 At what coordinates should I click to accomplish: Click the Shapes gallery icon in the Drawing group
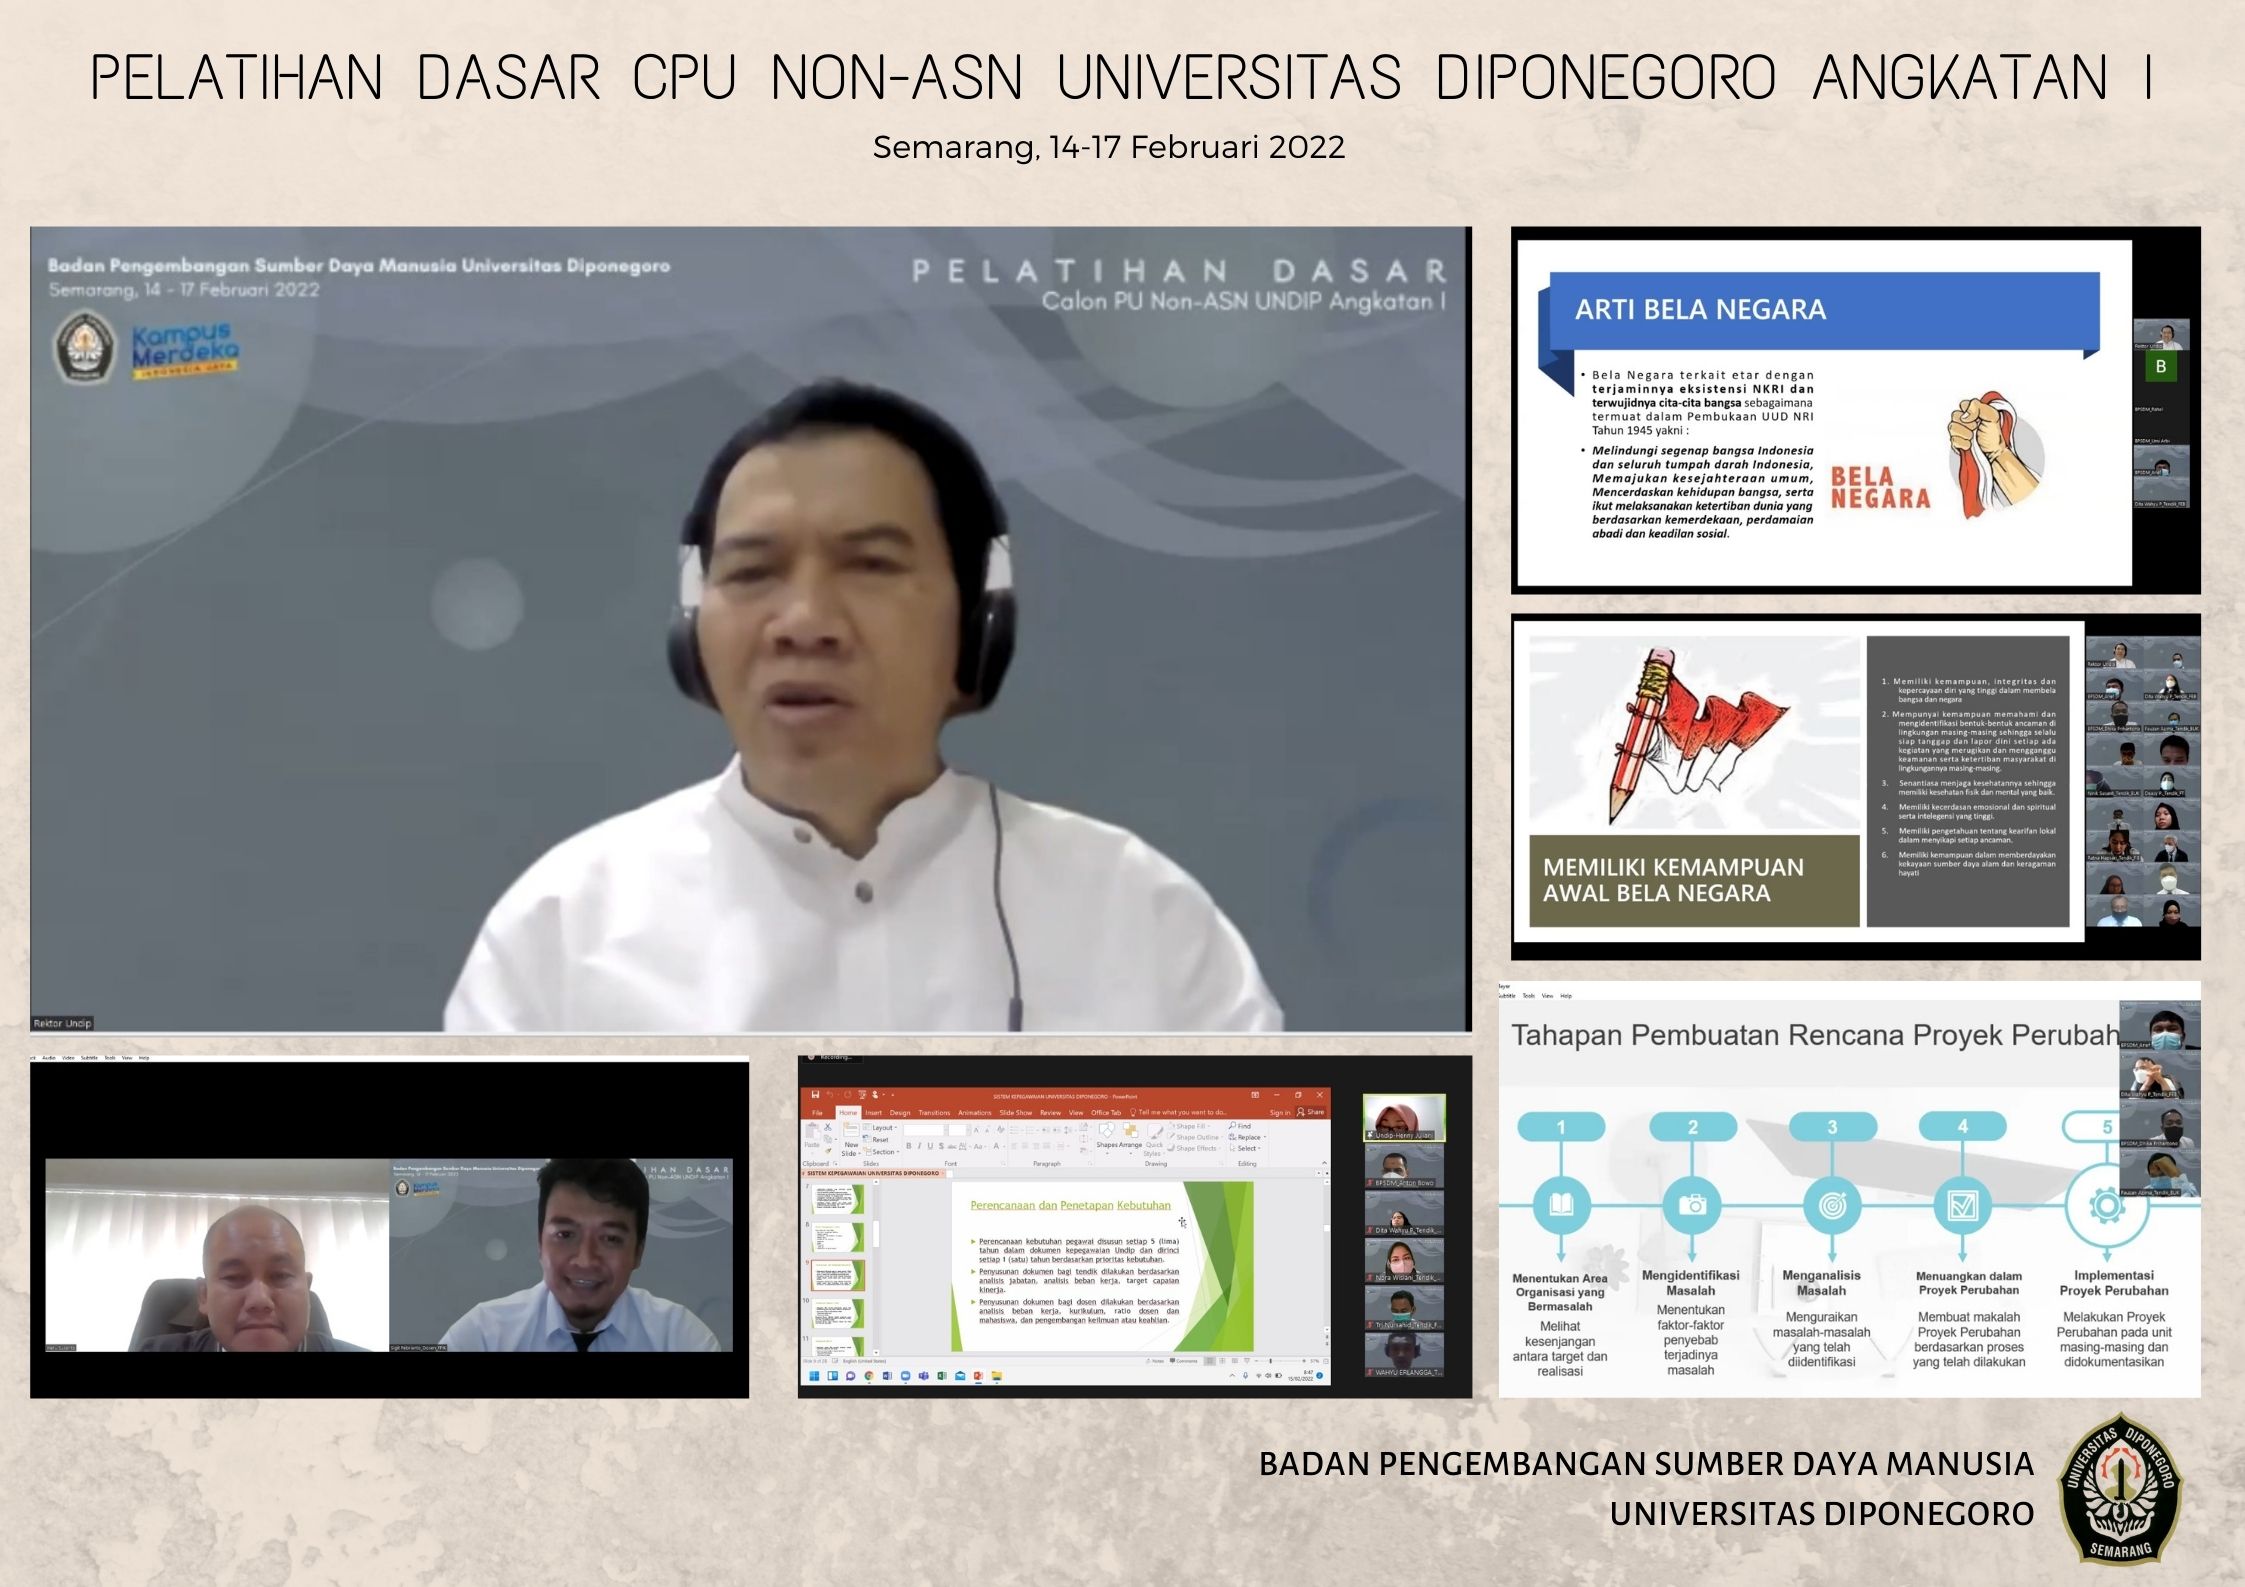[1106, 1130]
